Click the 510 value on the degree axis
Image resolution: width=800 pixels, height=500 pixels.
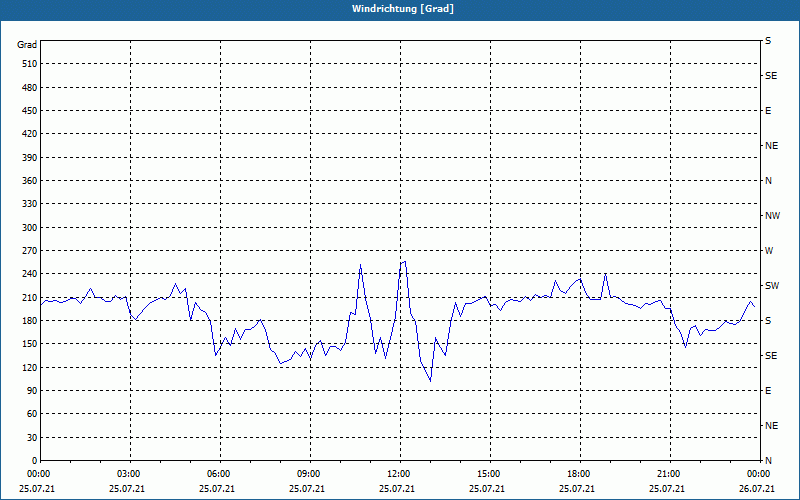coord(29,64)
